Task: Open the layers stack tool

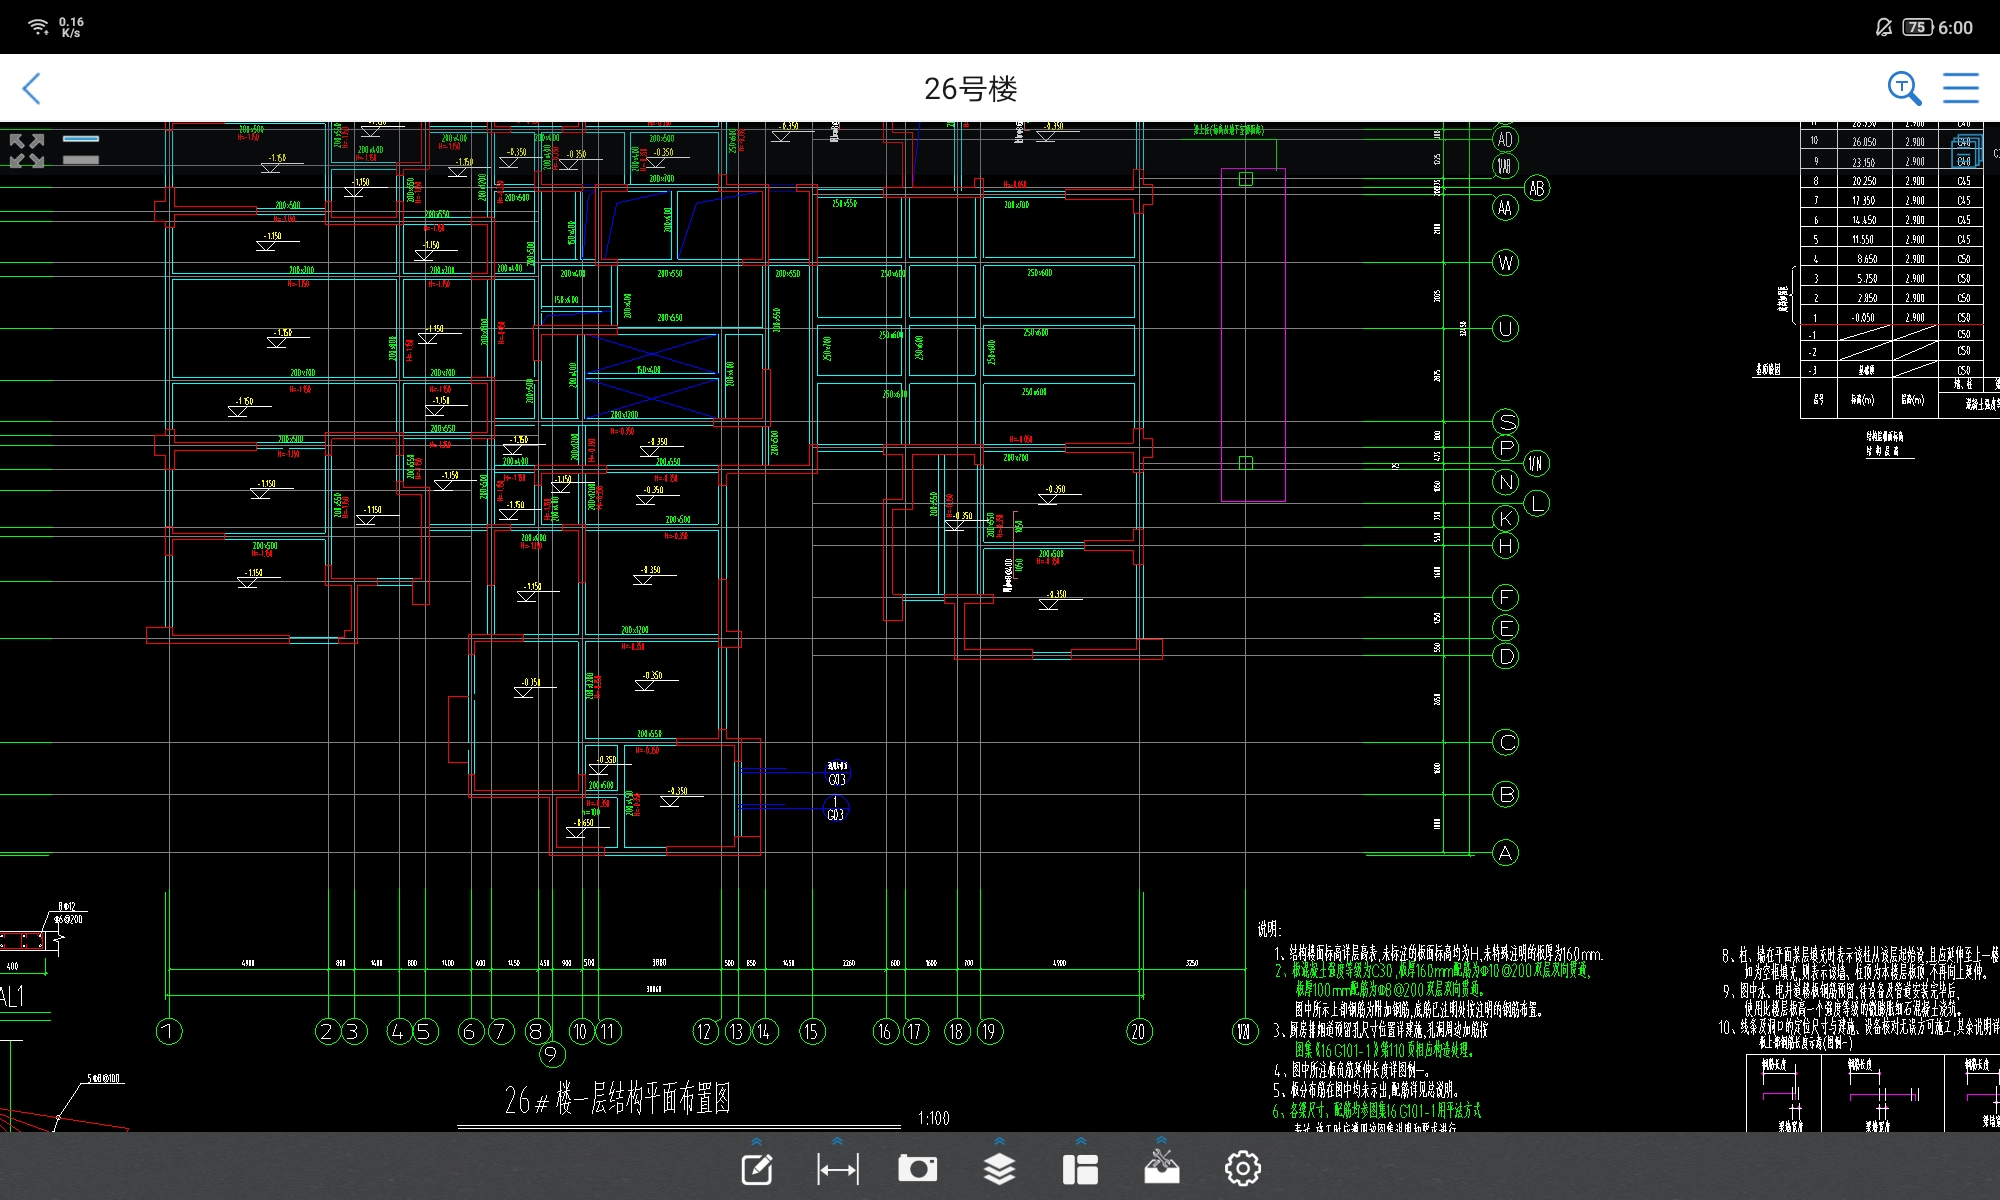Action: (x=999, y=1168)
